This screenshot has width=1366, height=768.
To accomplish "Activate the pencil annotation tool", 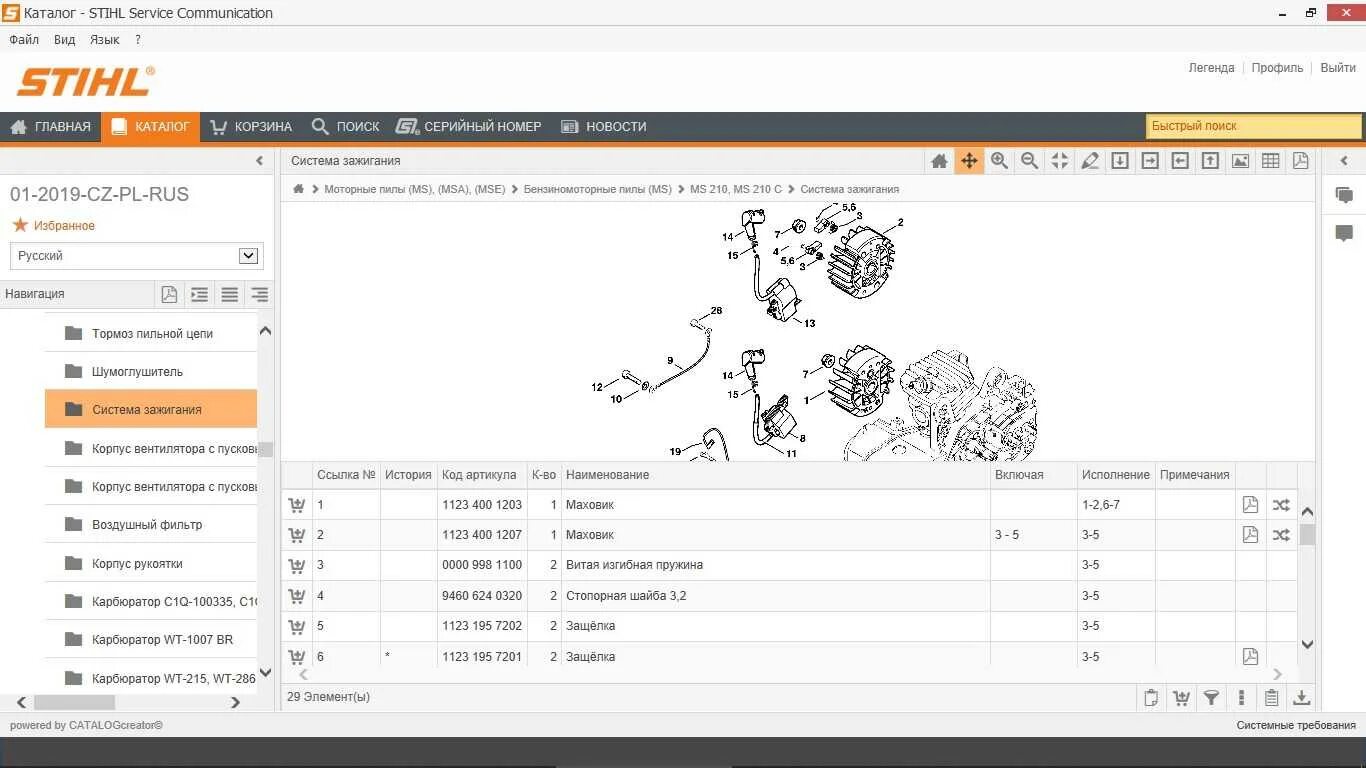I will (1090, 161).
